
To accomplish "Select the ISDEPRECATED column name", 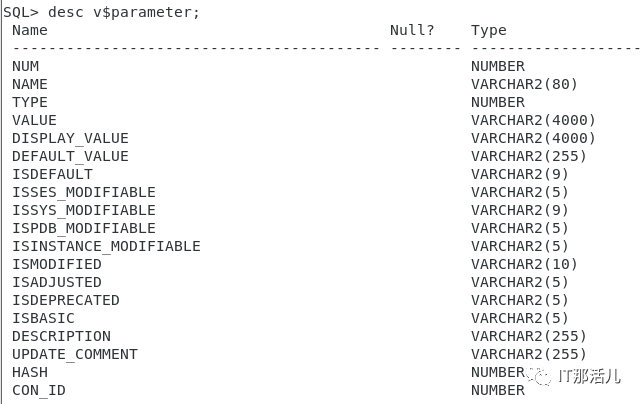I will 66,300.
